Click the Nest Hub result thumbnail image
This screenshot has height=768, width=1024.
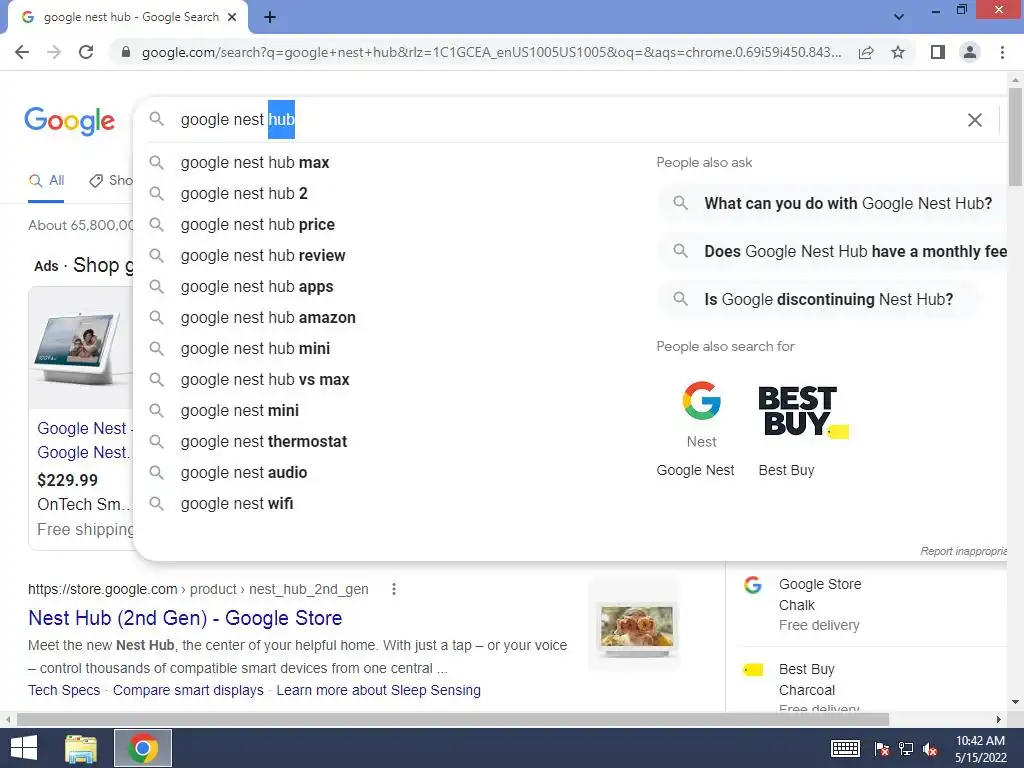(x=636, y=627)
